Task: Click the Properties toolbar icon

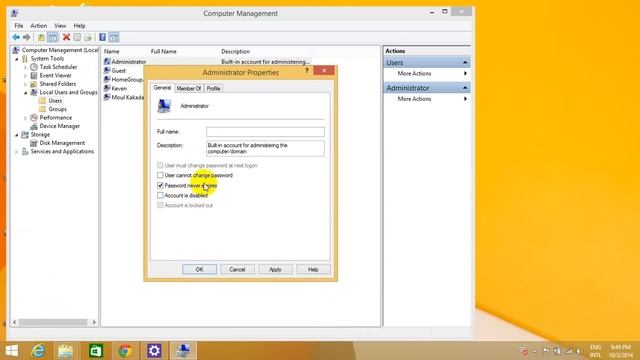Action: tap(77, 38)
